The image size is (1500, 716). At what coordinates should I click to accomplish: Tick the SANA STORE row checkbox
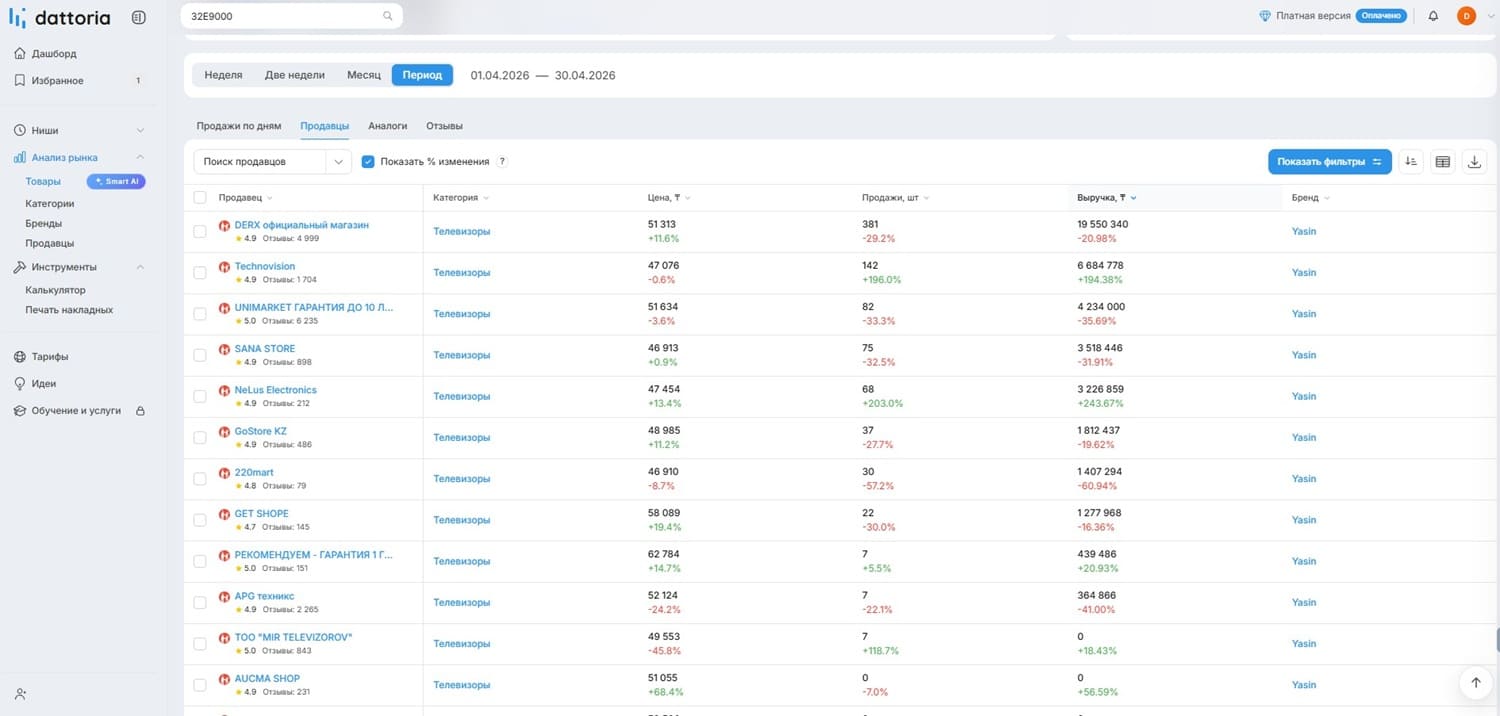[x=200, y=355]
